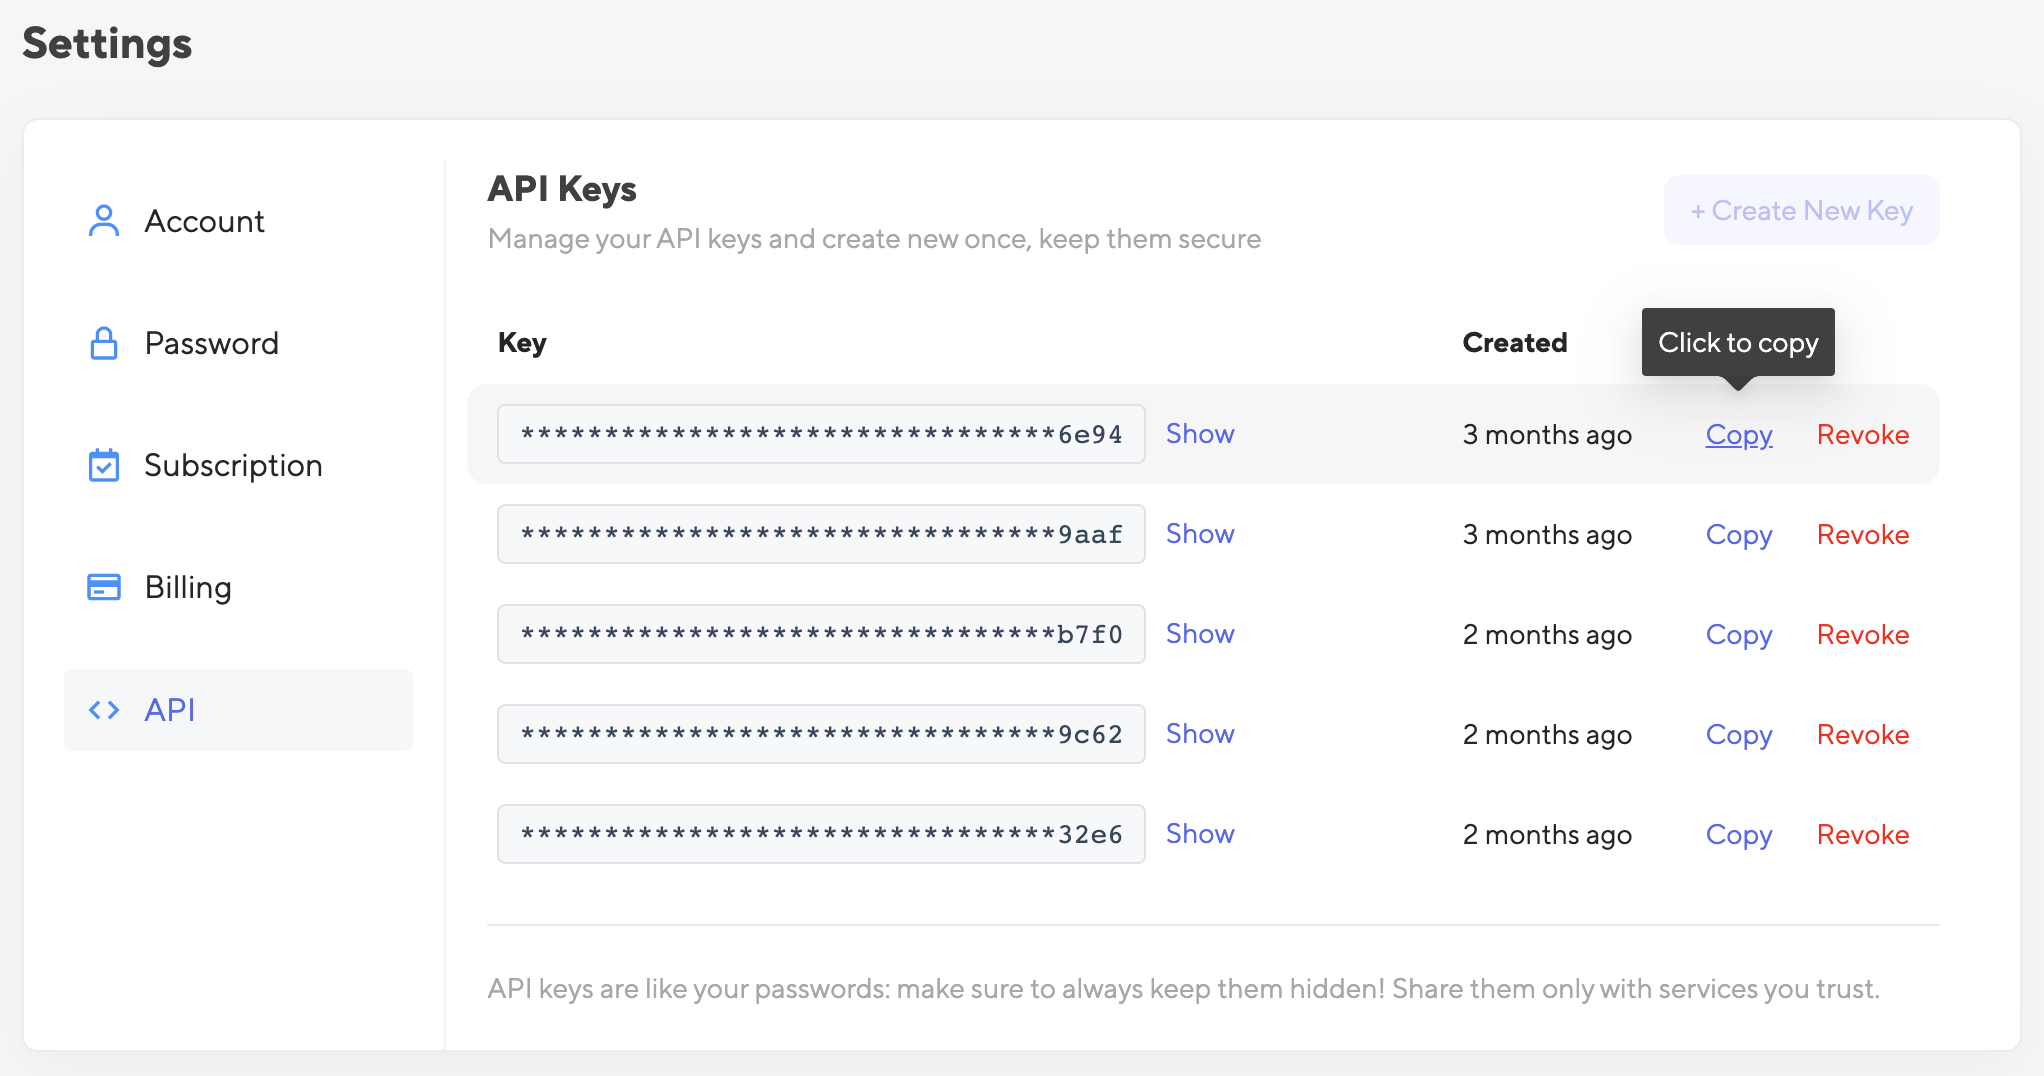Click the Password lock icon
The image size is (2044, 1076).
pos(104,343)
